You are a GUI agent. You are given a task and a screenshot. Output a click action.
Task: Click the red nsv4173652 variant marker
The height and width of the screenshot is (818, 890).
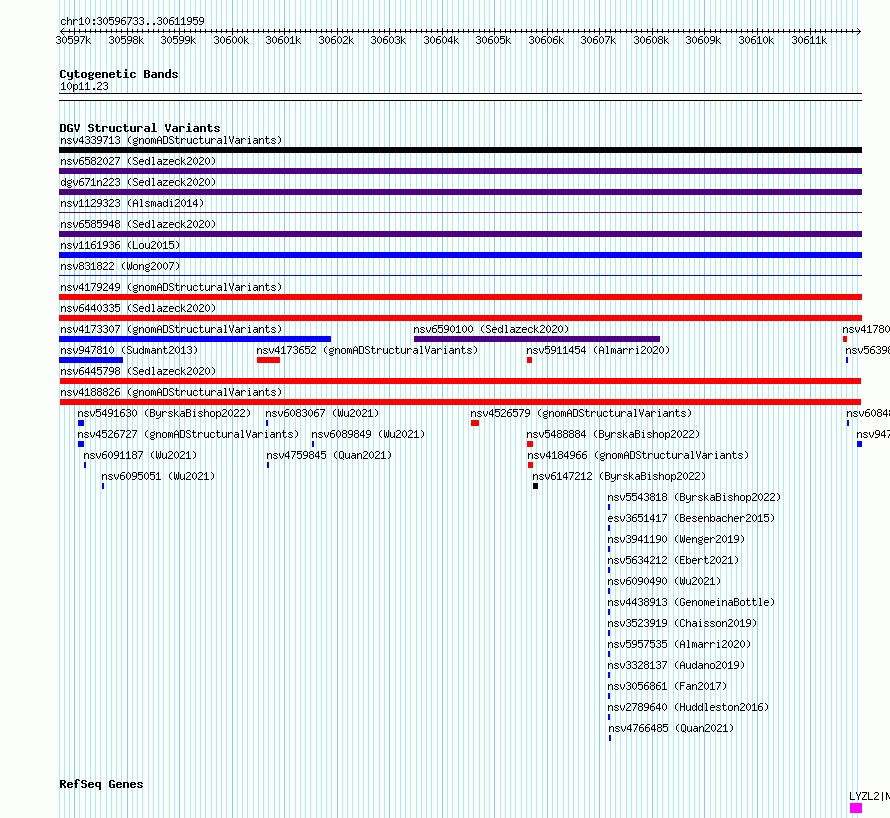pos(268,360)
